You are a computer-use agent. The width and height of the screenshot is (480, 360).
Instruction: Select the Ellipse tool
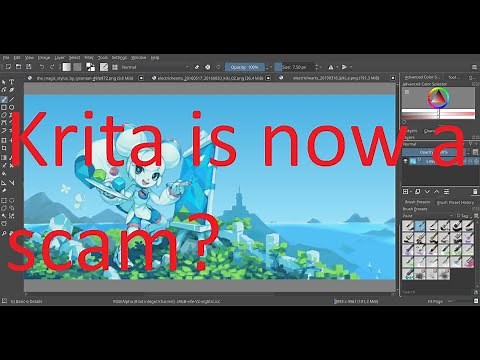pos(11,107)
